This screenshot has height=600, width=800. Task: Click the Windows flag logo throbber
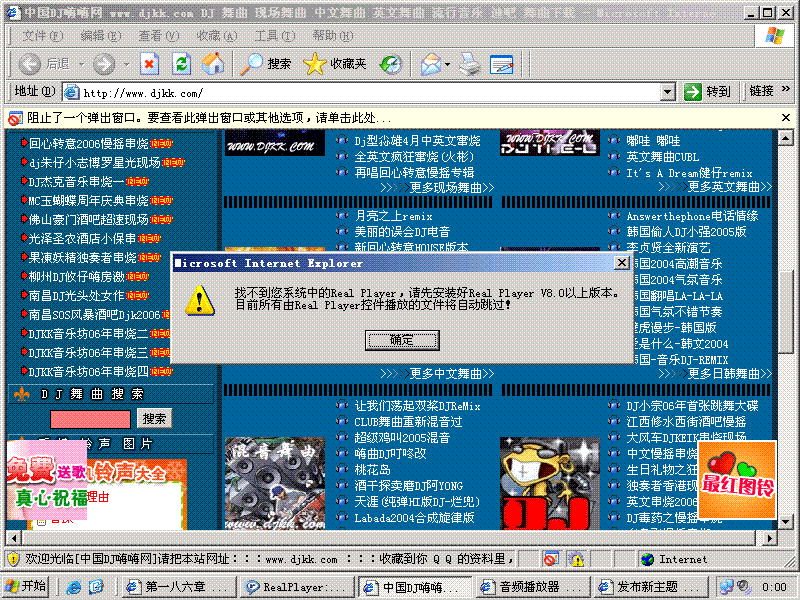775,36
